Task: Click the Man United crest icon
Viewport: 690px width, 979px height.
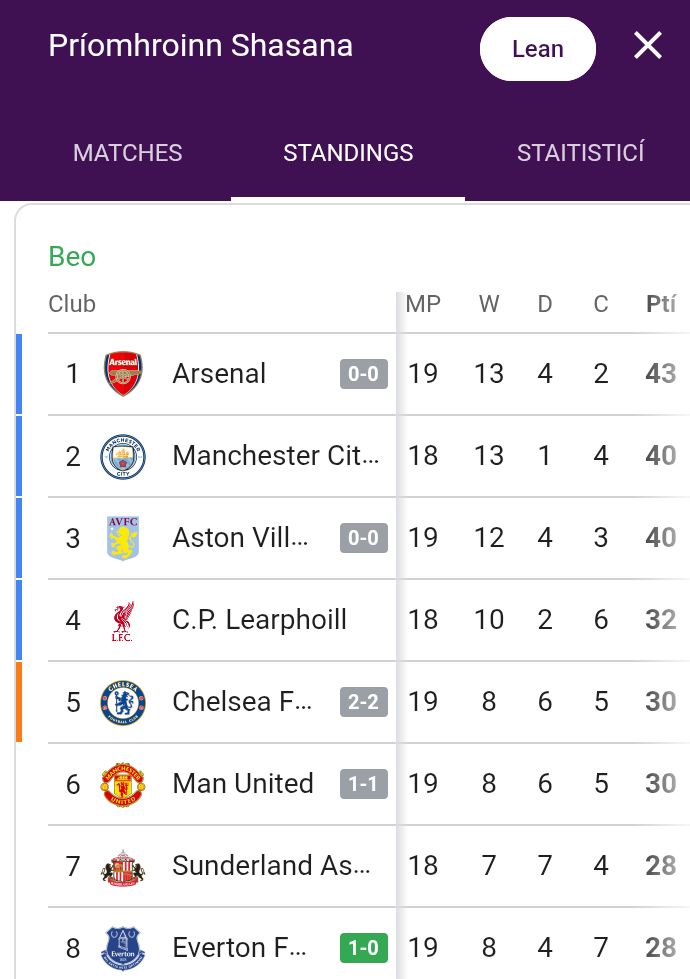Action: pyautogui.click(x=123, y=784)
